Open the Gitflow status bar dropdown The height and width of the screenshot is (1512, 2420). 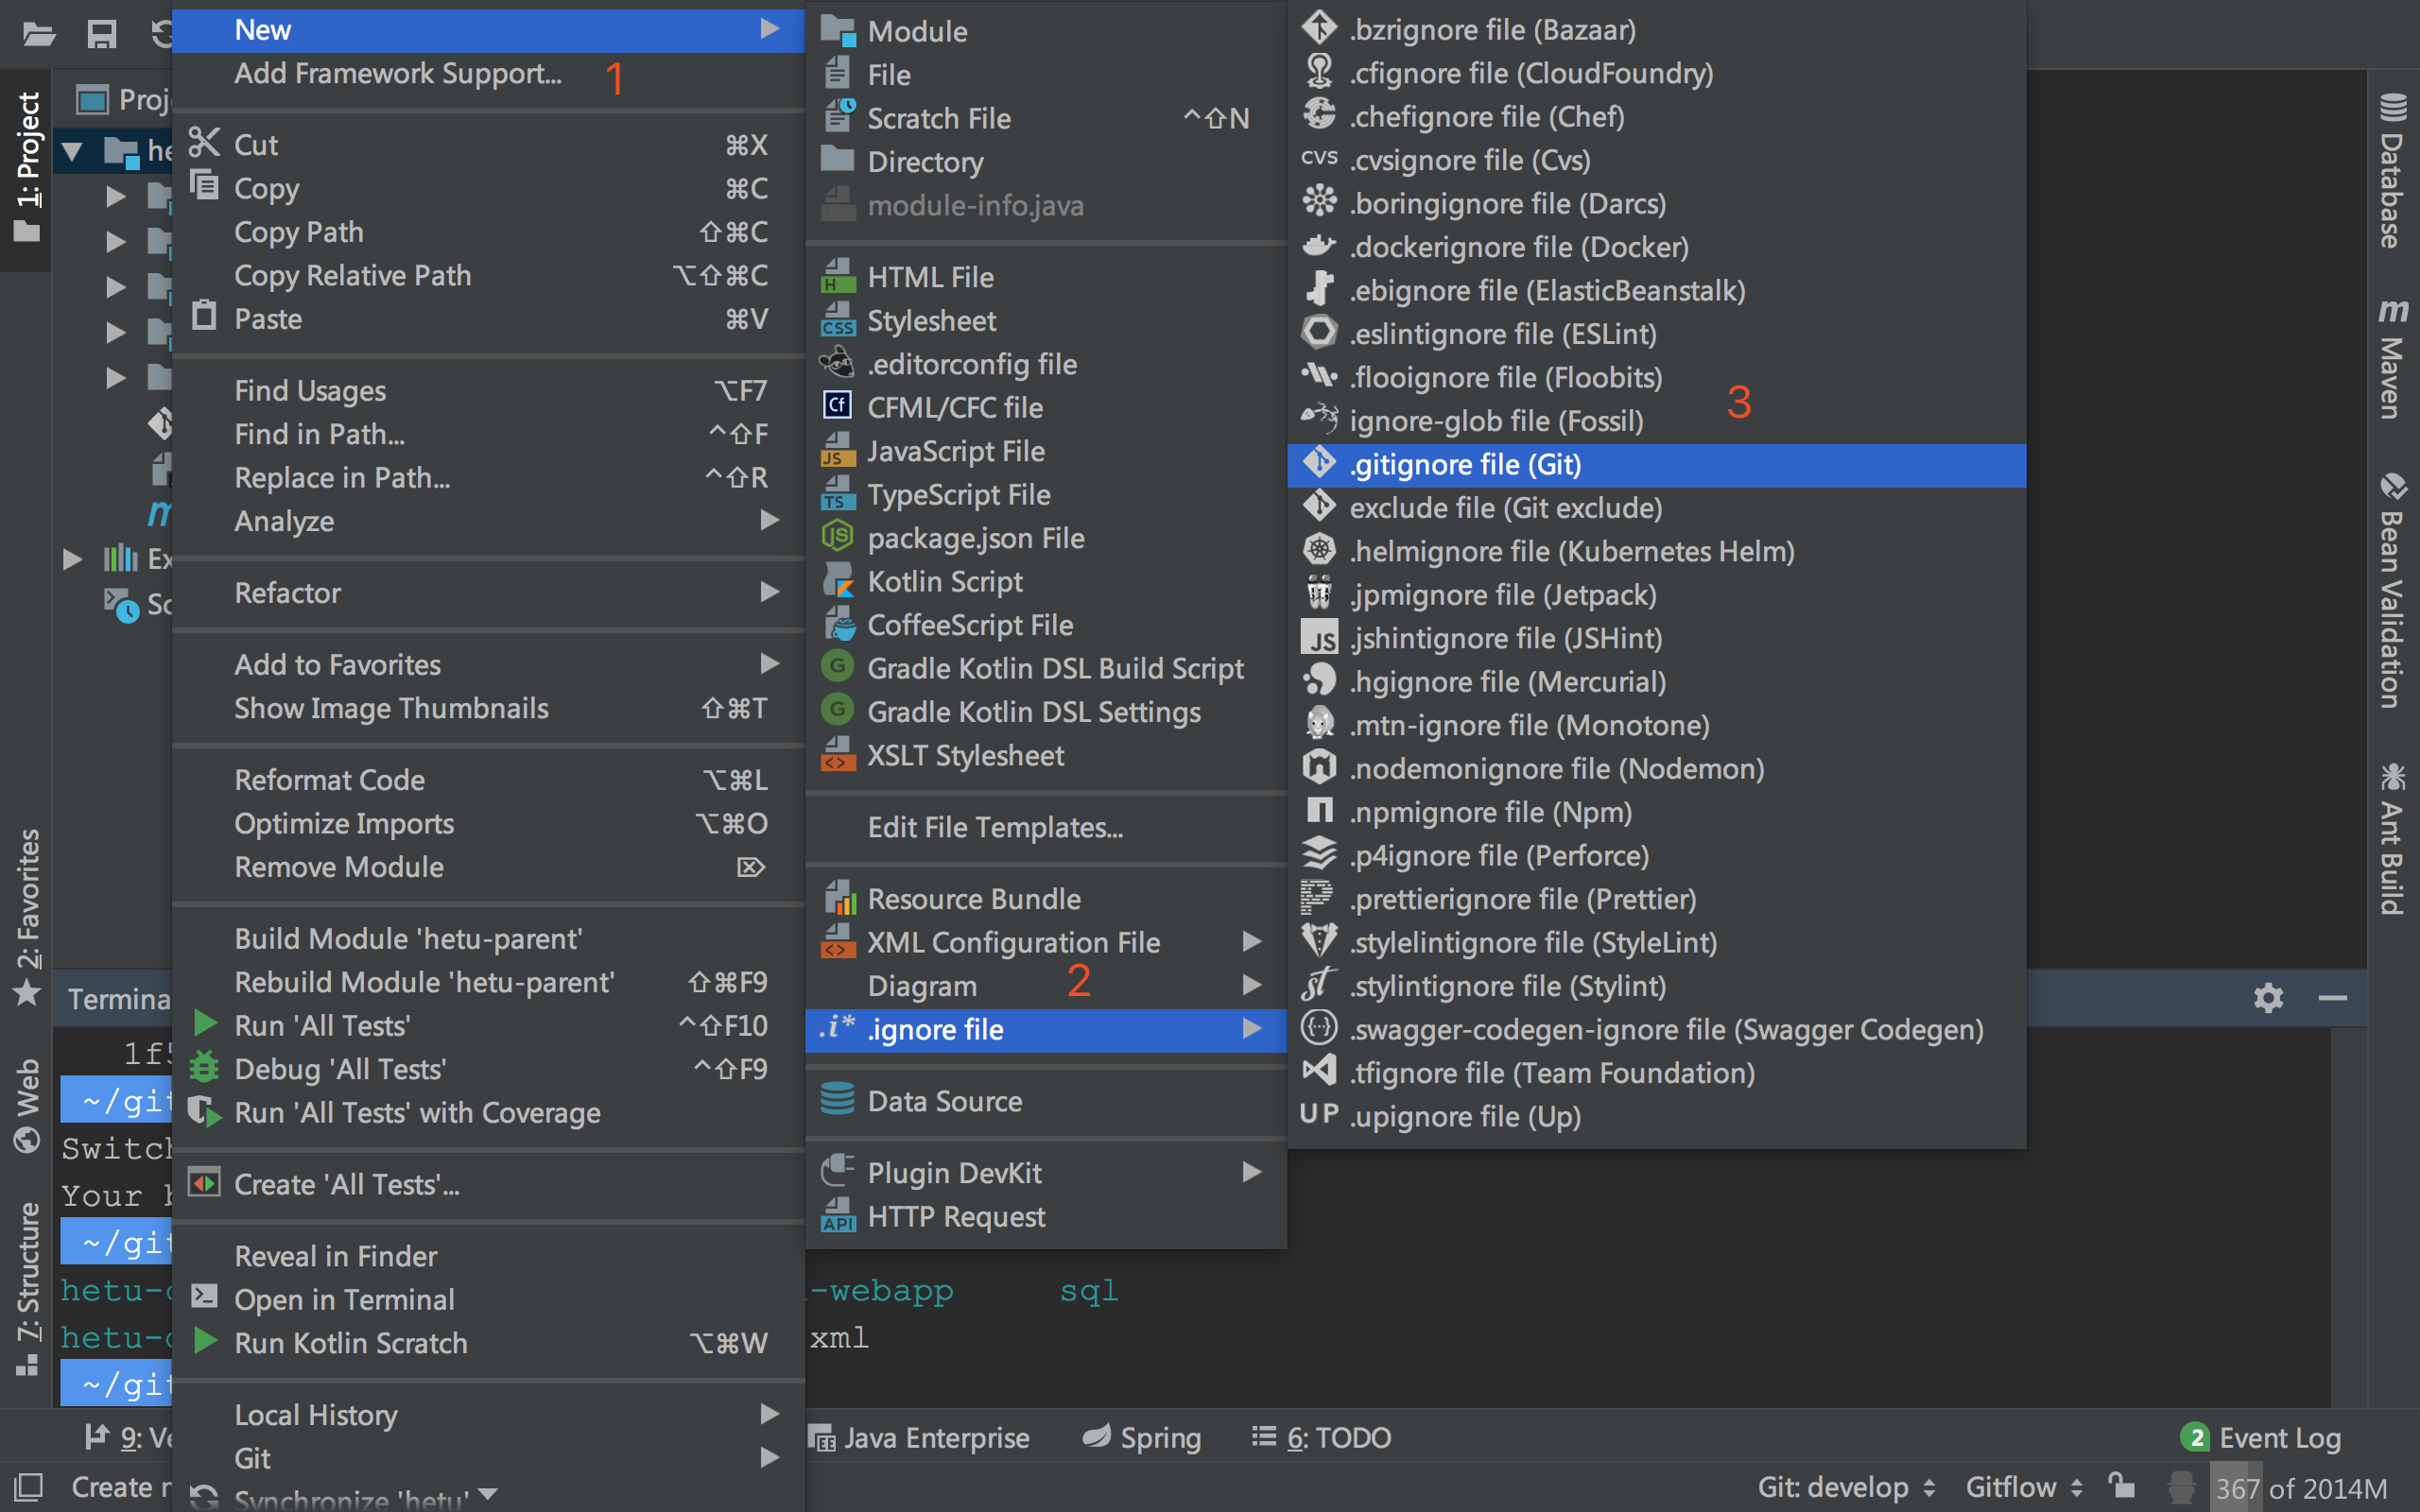tap(2024, 1487)
